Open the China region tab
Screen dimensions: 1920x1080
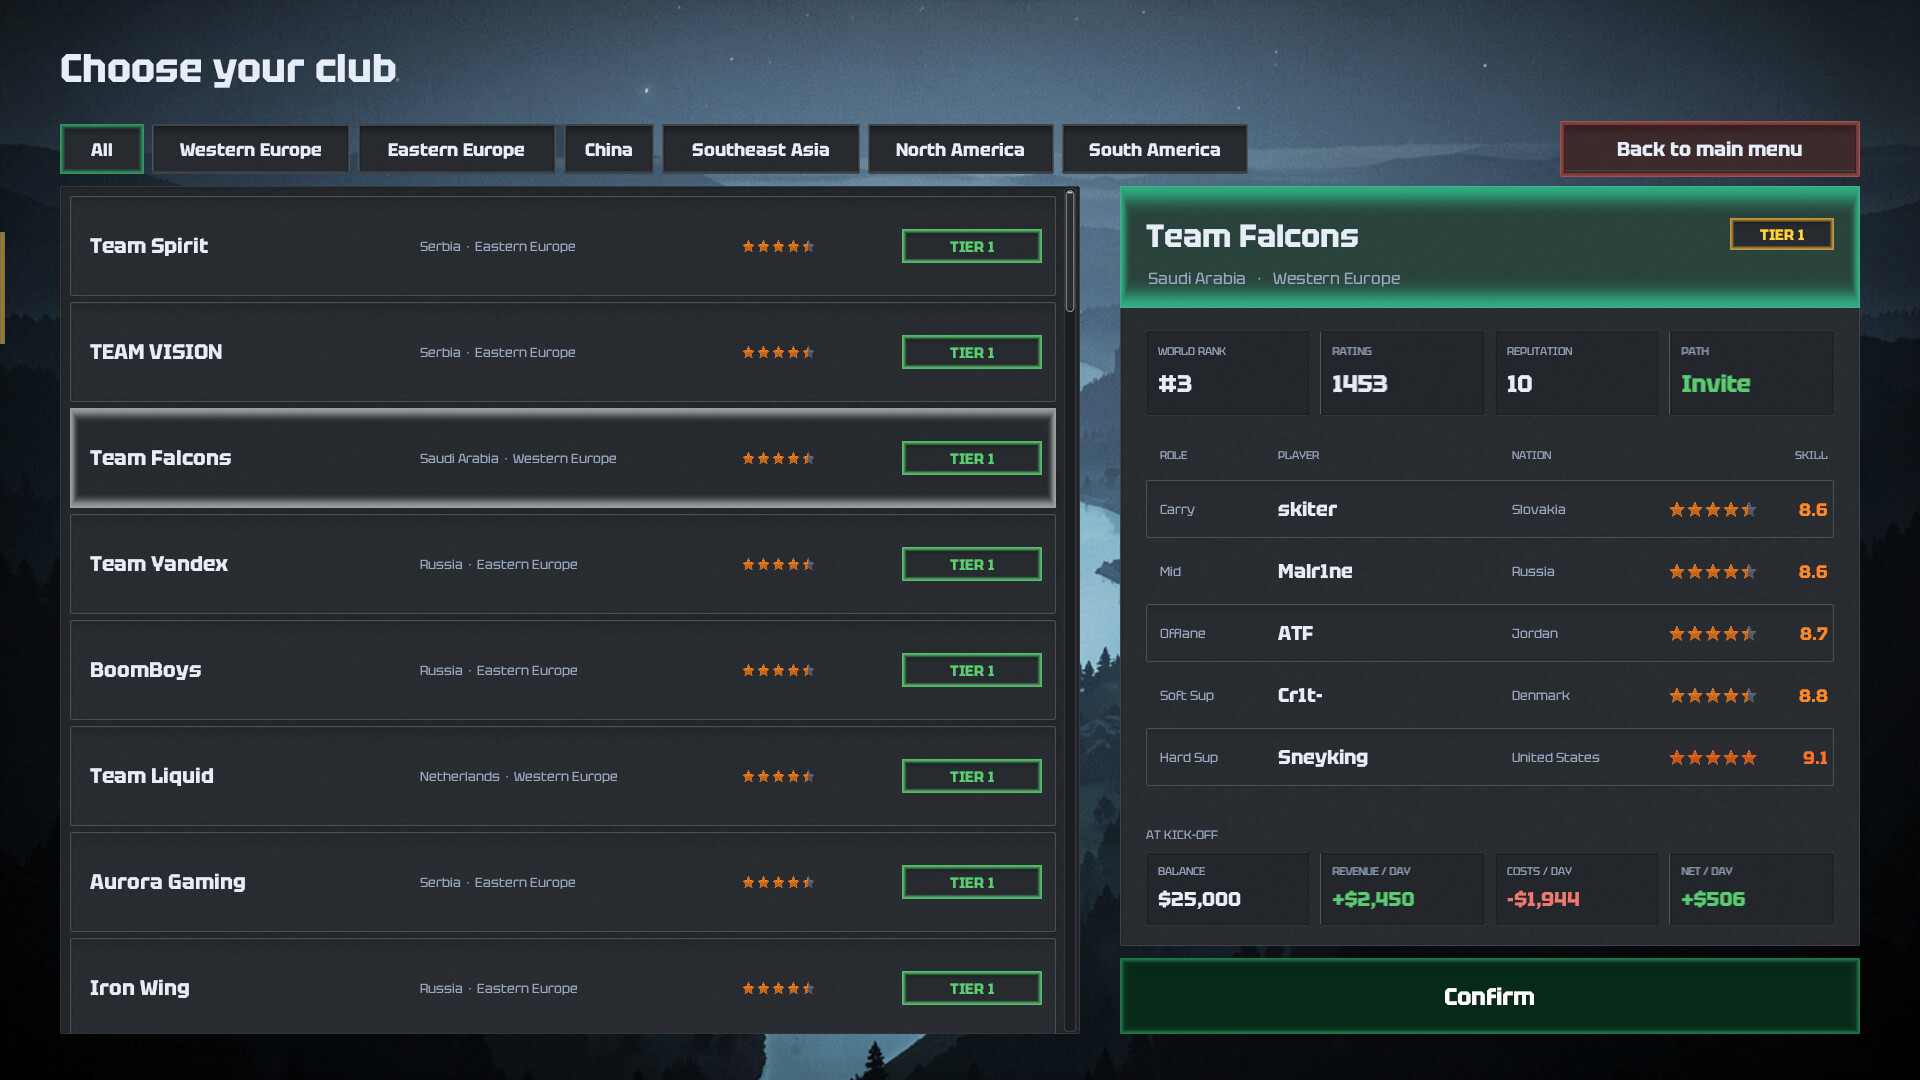pyautogui.click(x=608, y=149)
